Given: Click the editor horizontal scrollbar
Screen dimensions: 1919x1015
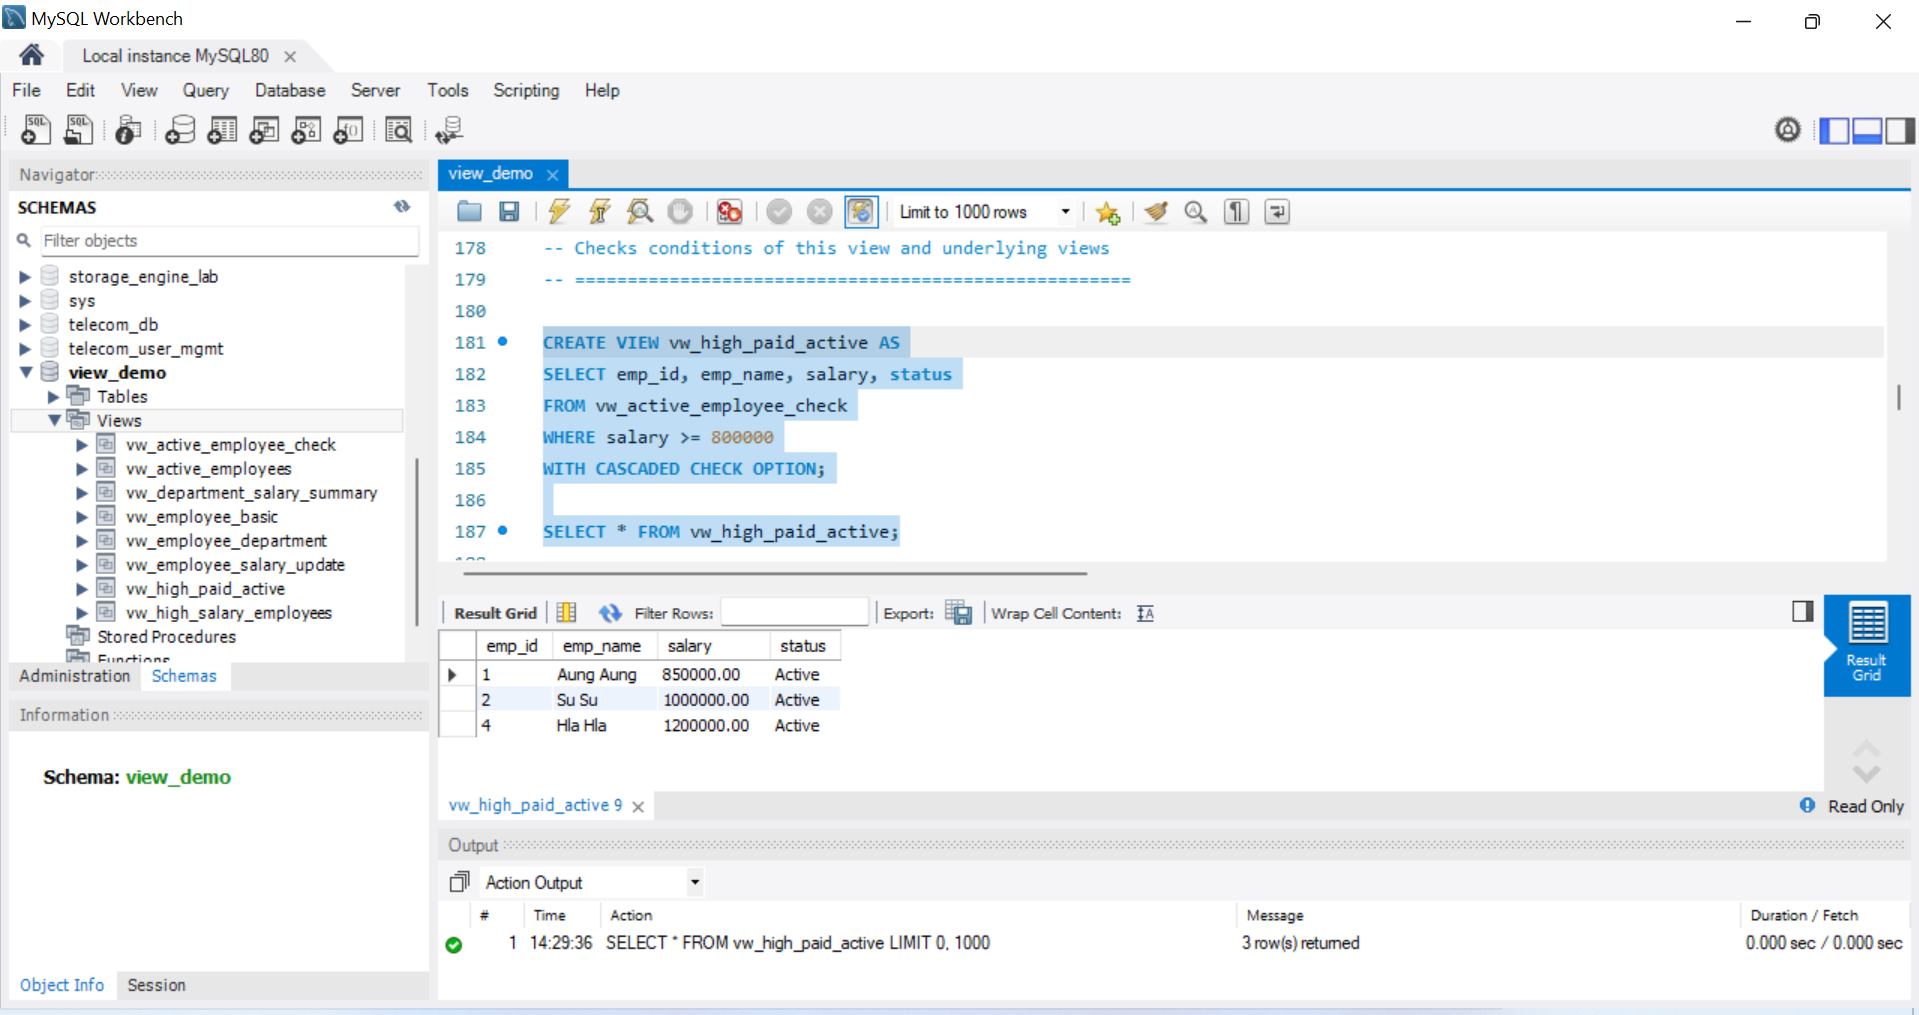Looking at the screenshot, I should click(776, 574).
